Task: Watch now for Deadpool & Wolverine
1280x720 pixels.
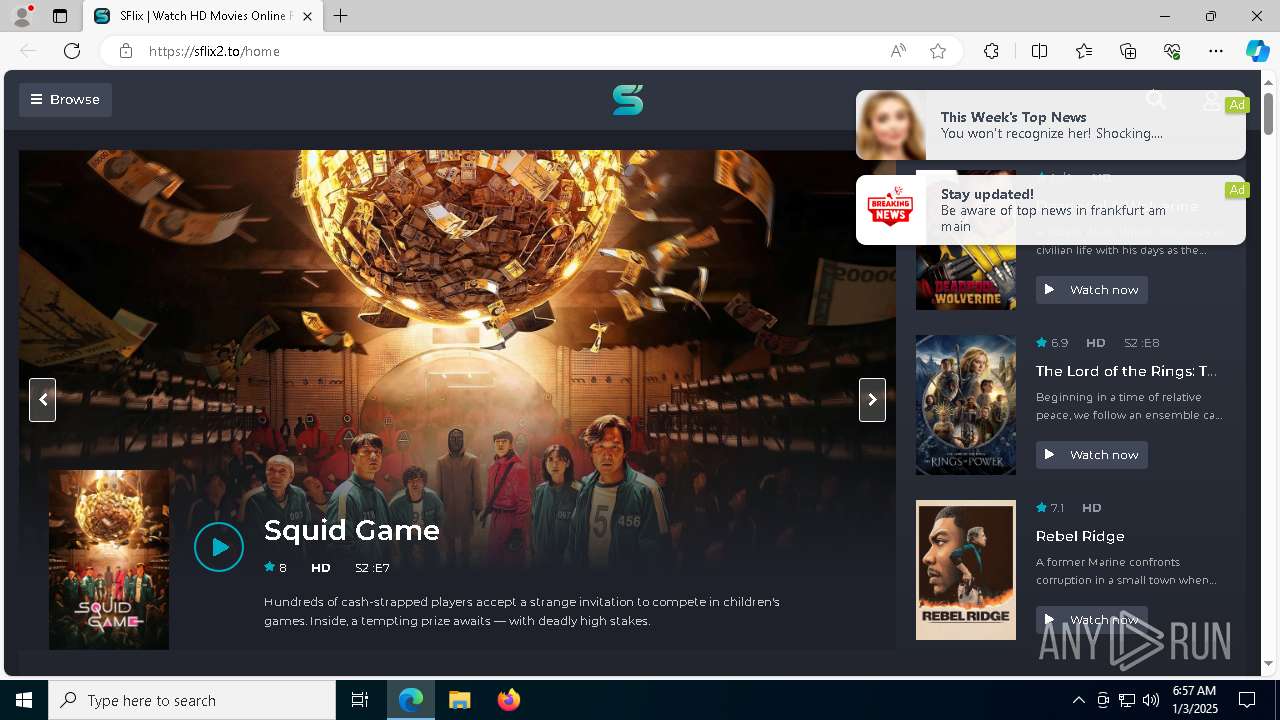Action: (x=1091, y=290)
